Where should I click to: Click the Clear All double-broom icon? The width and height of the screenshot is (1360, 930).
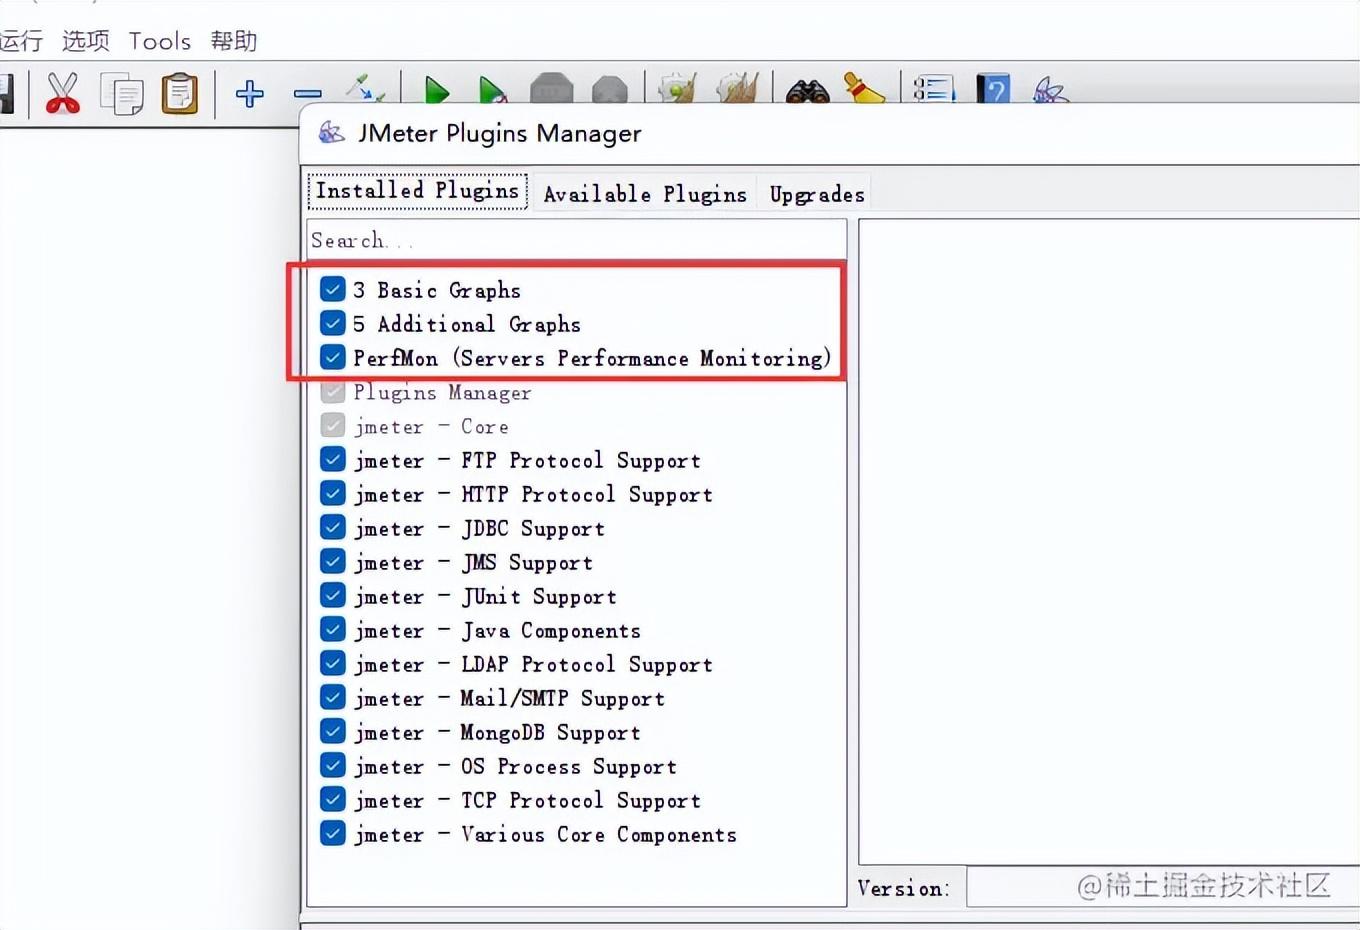point(738,88)
